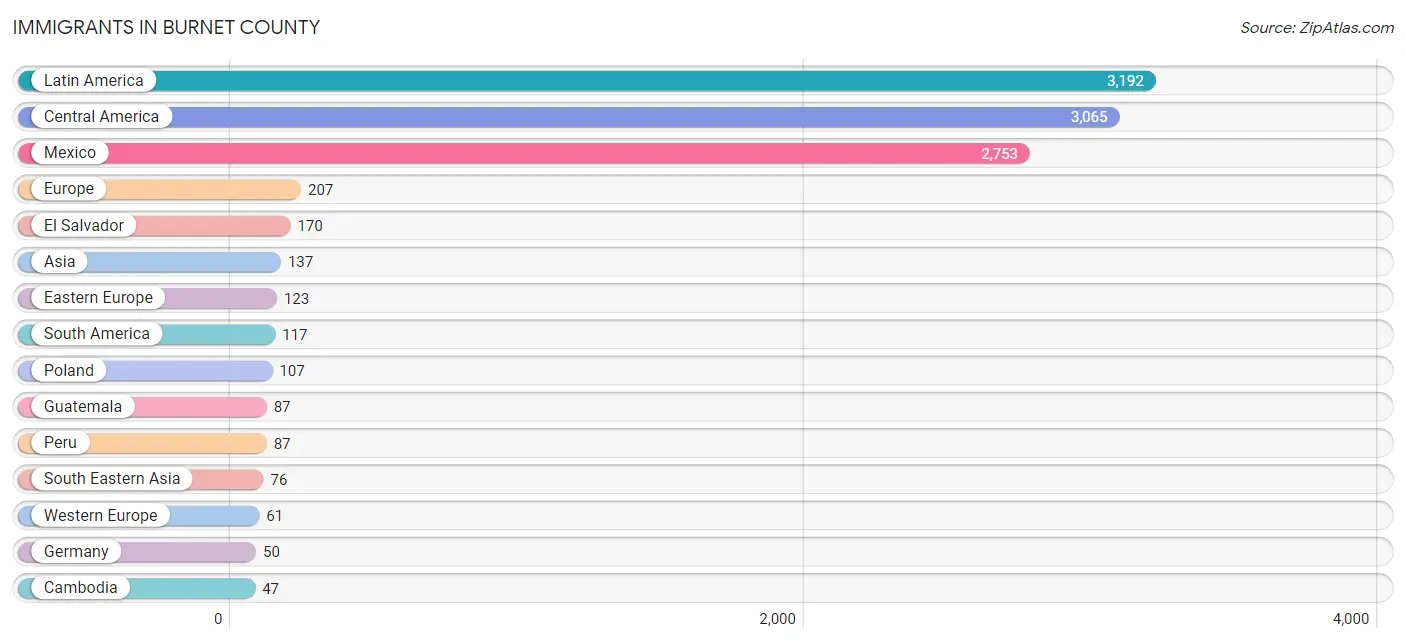
Task: Click the Source: ZipAtlas.com text
Action: point(1316,28)
